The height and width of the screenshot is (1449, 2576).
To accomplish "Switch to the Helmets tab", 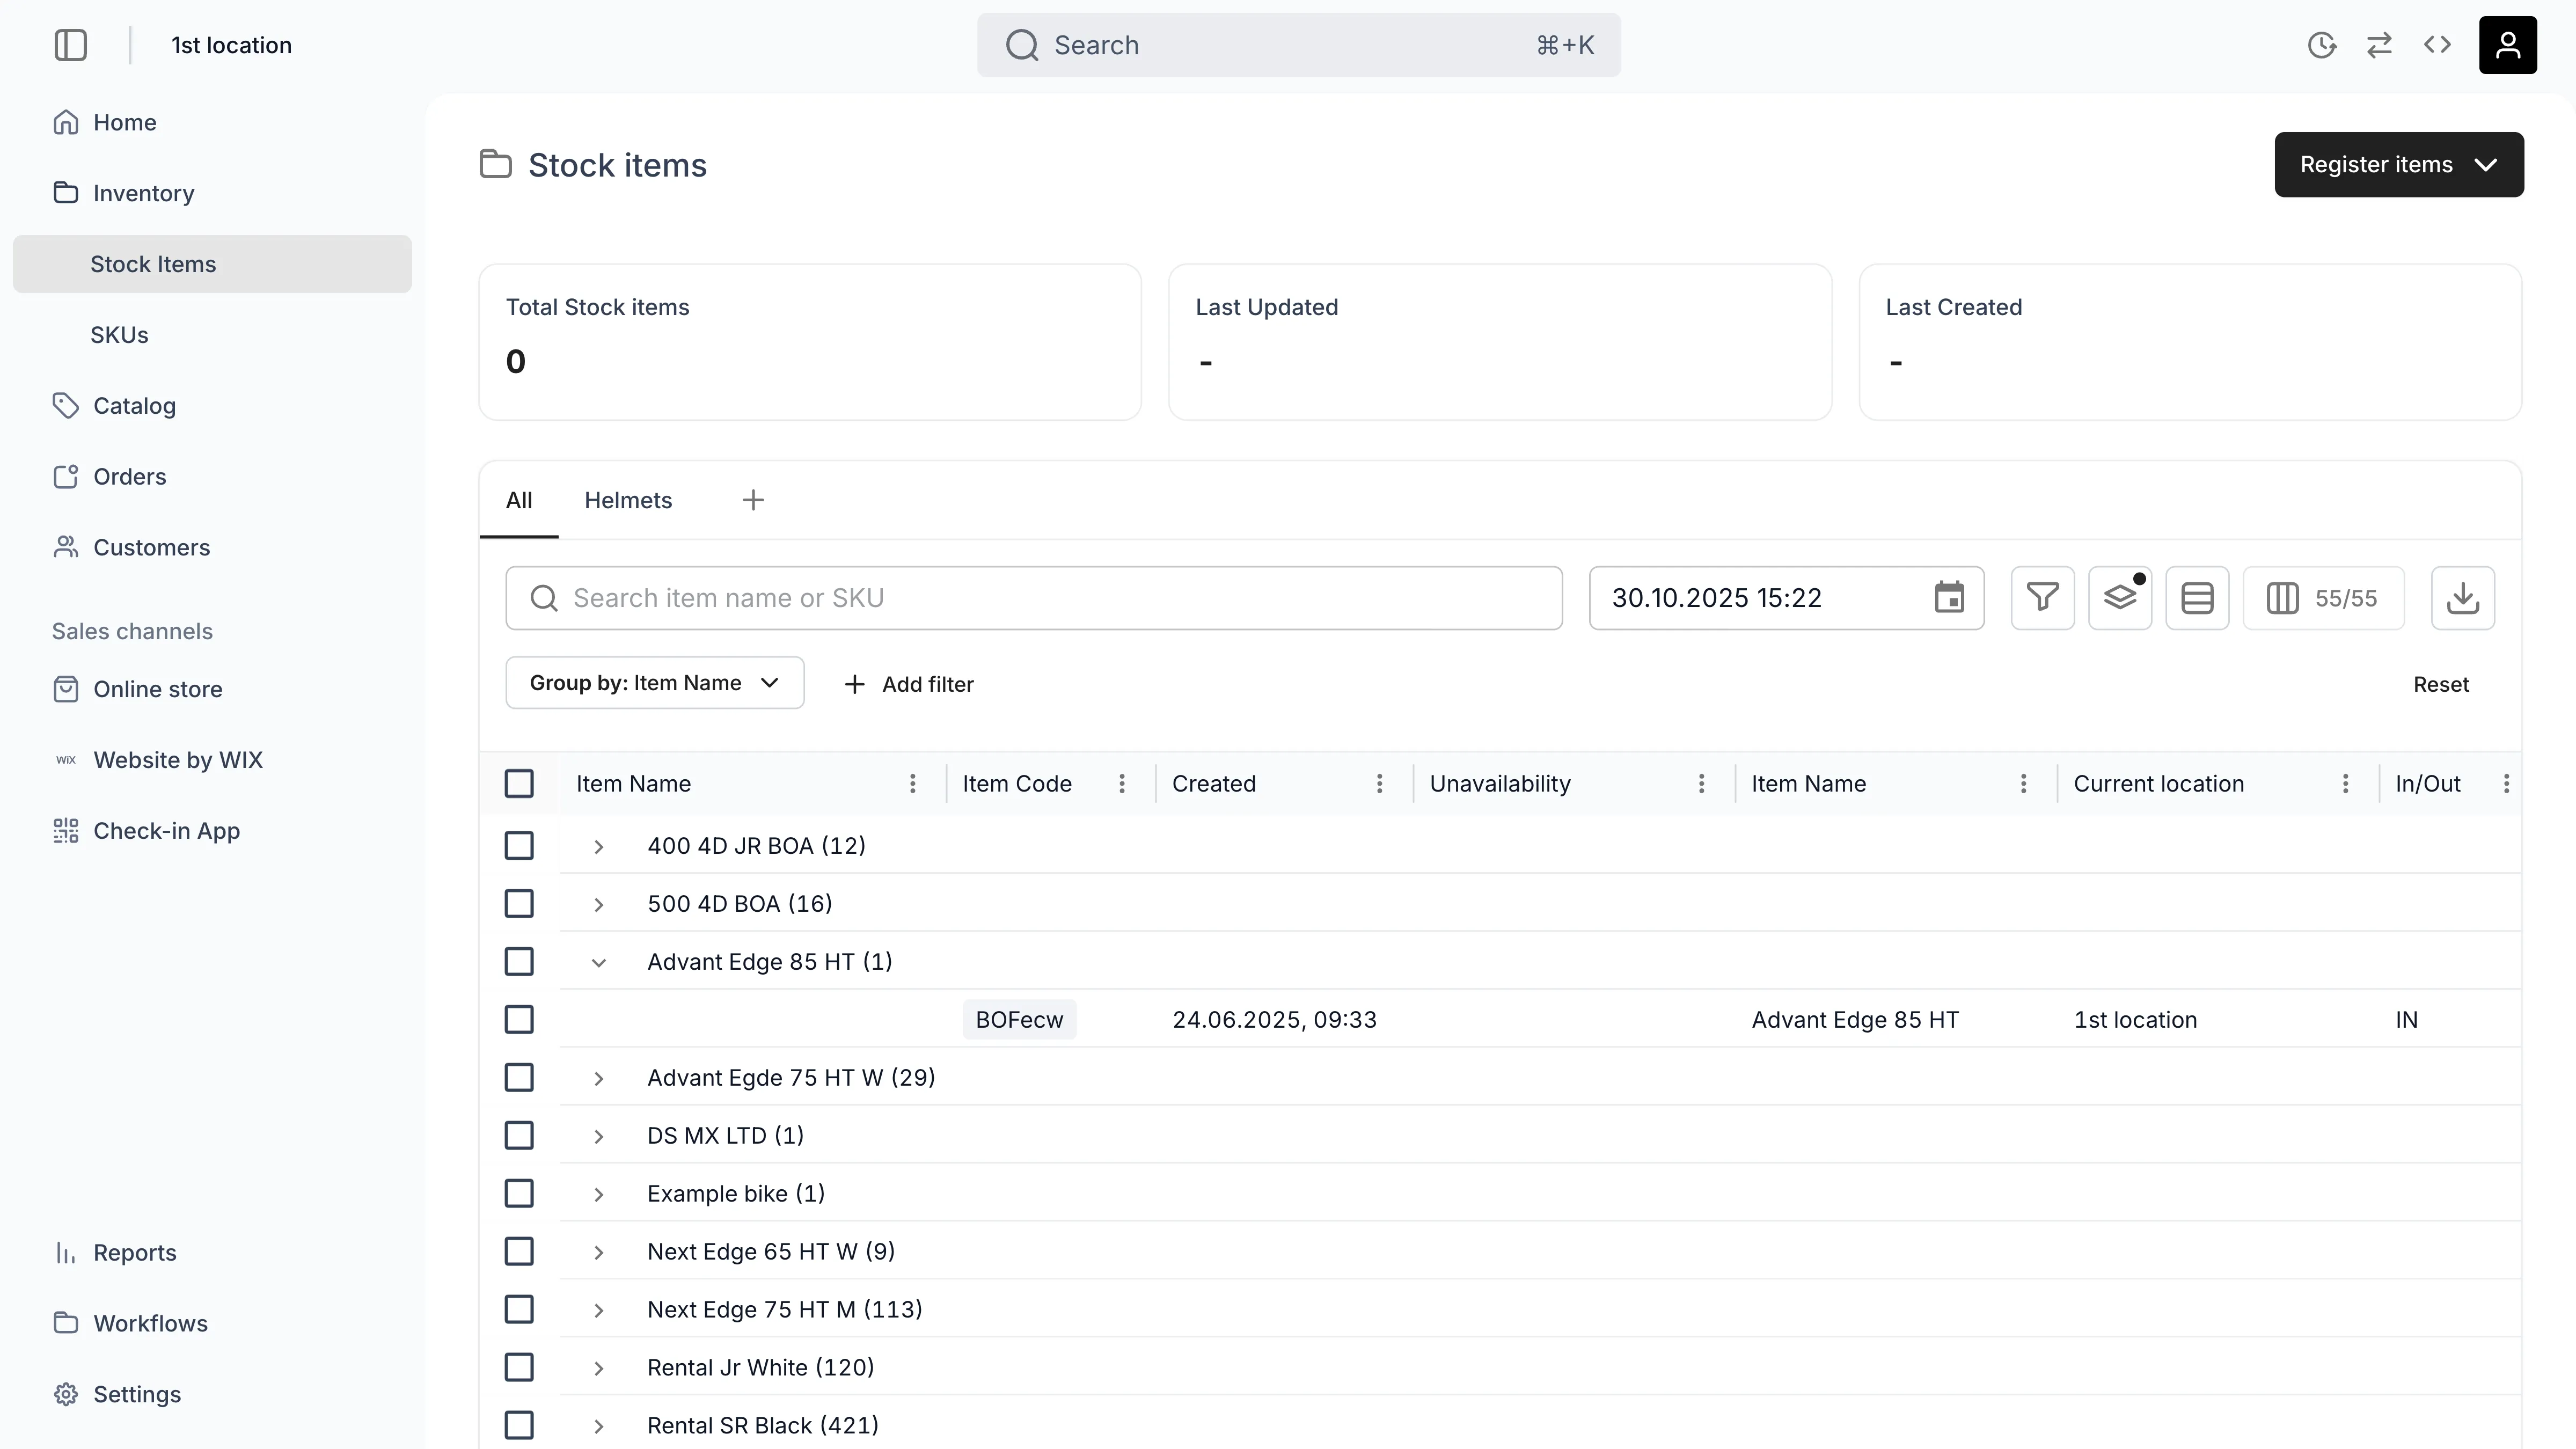I will pyautogui.click(x=628, y=500).
